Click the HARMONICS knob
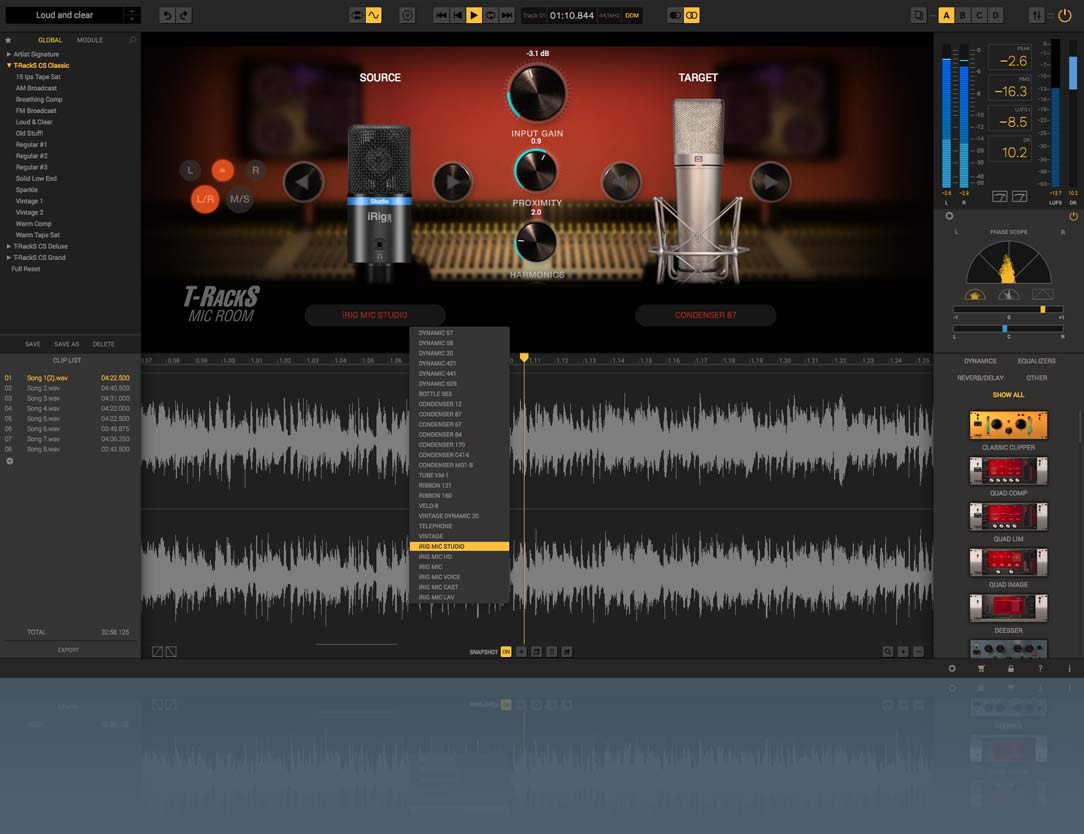Viewport: 1084px width, 834px height. [x=536, y=242]
